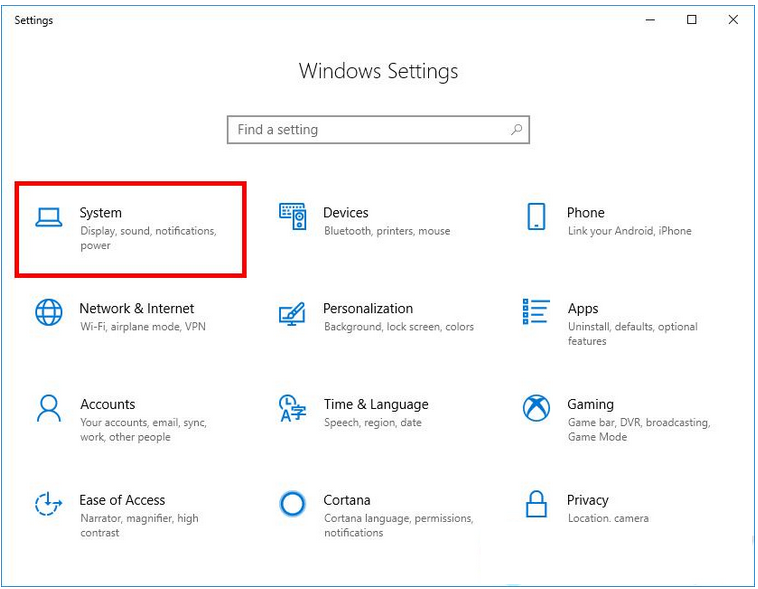Open the Accounts settings label

coord(108,404)
